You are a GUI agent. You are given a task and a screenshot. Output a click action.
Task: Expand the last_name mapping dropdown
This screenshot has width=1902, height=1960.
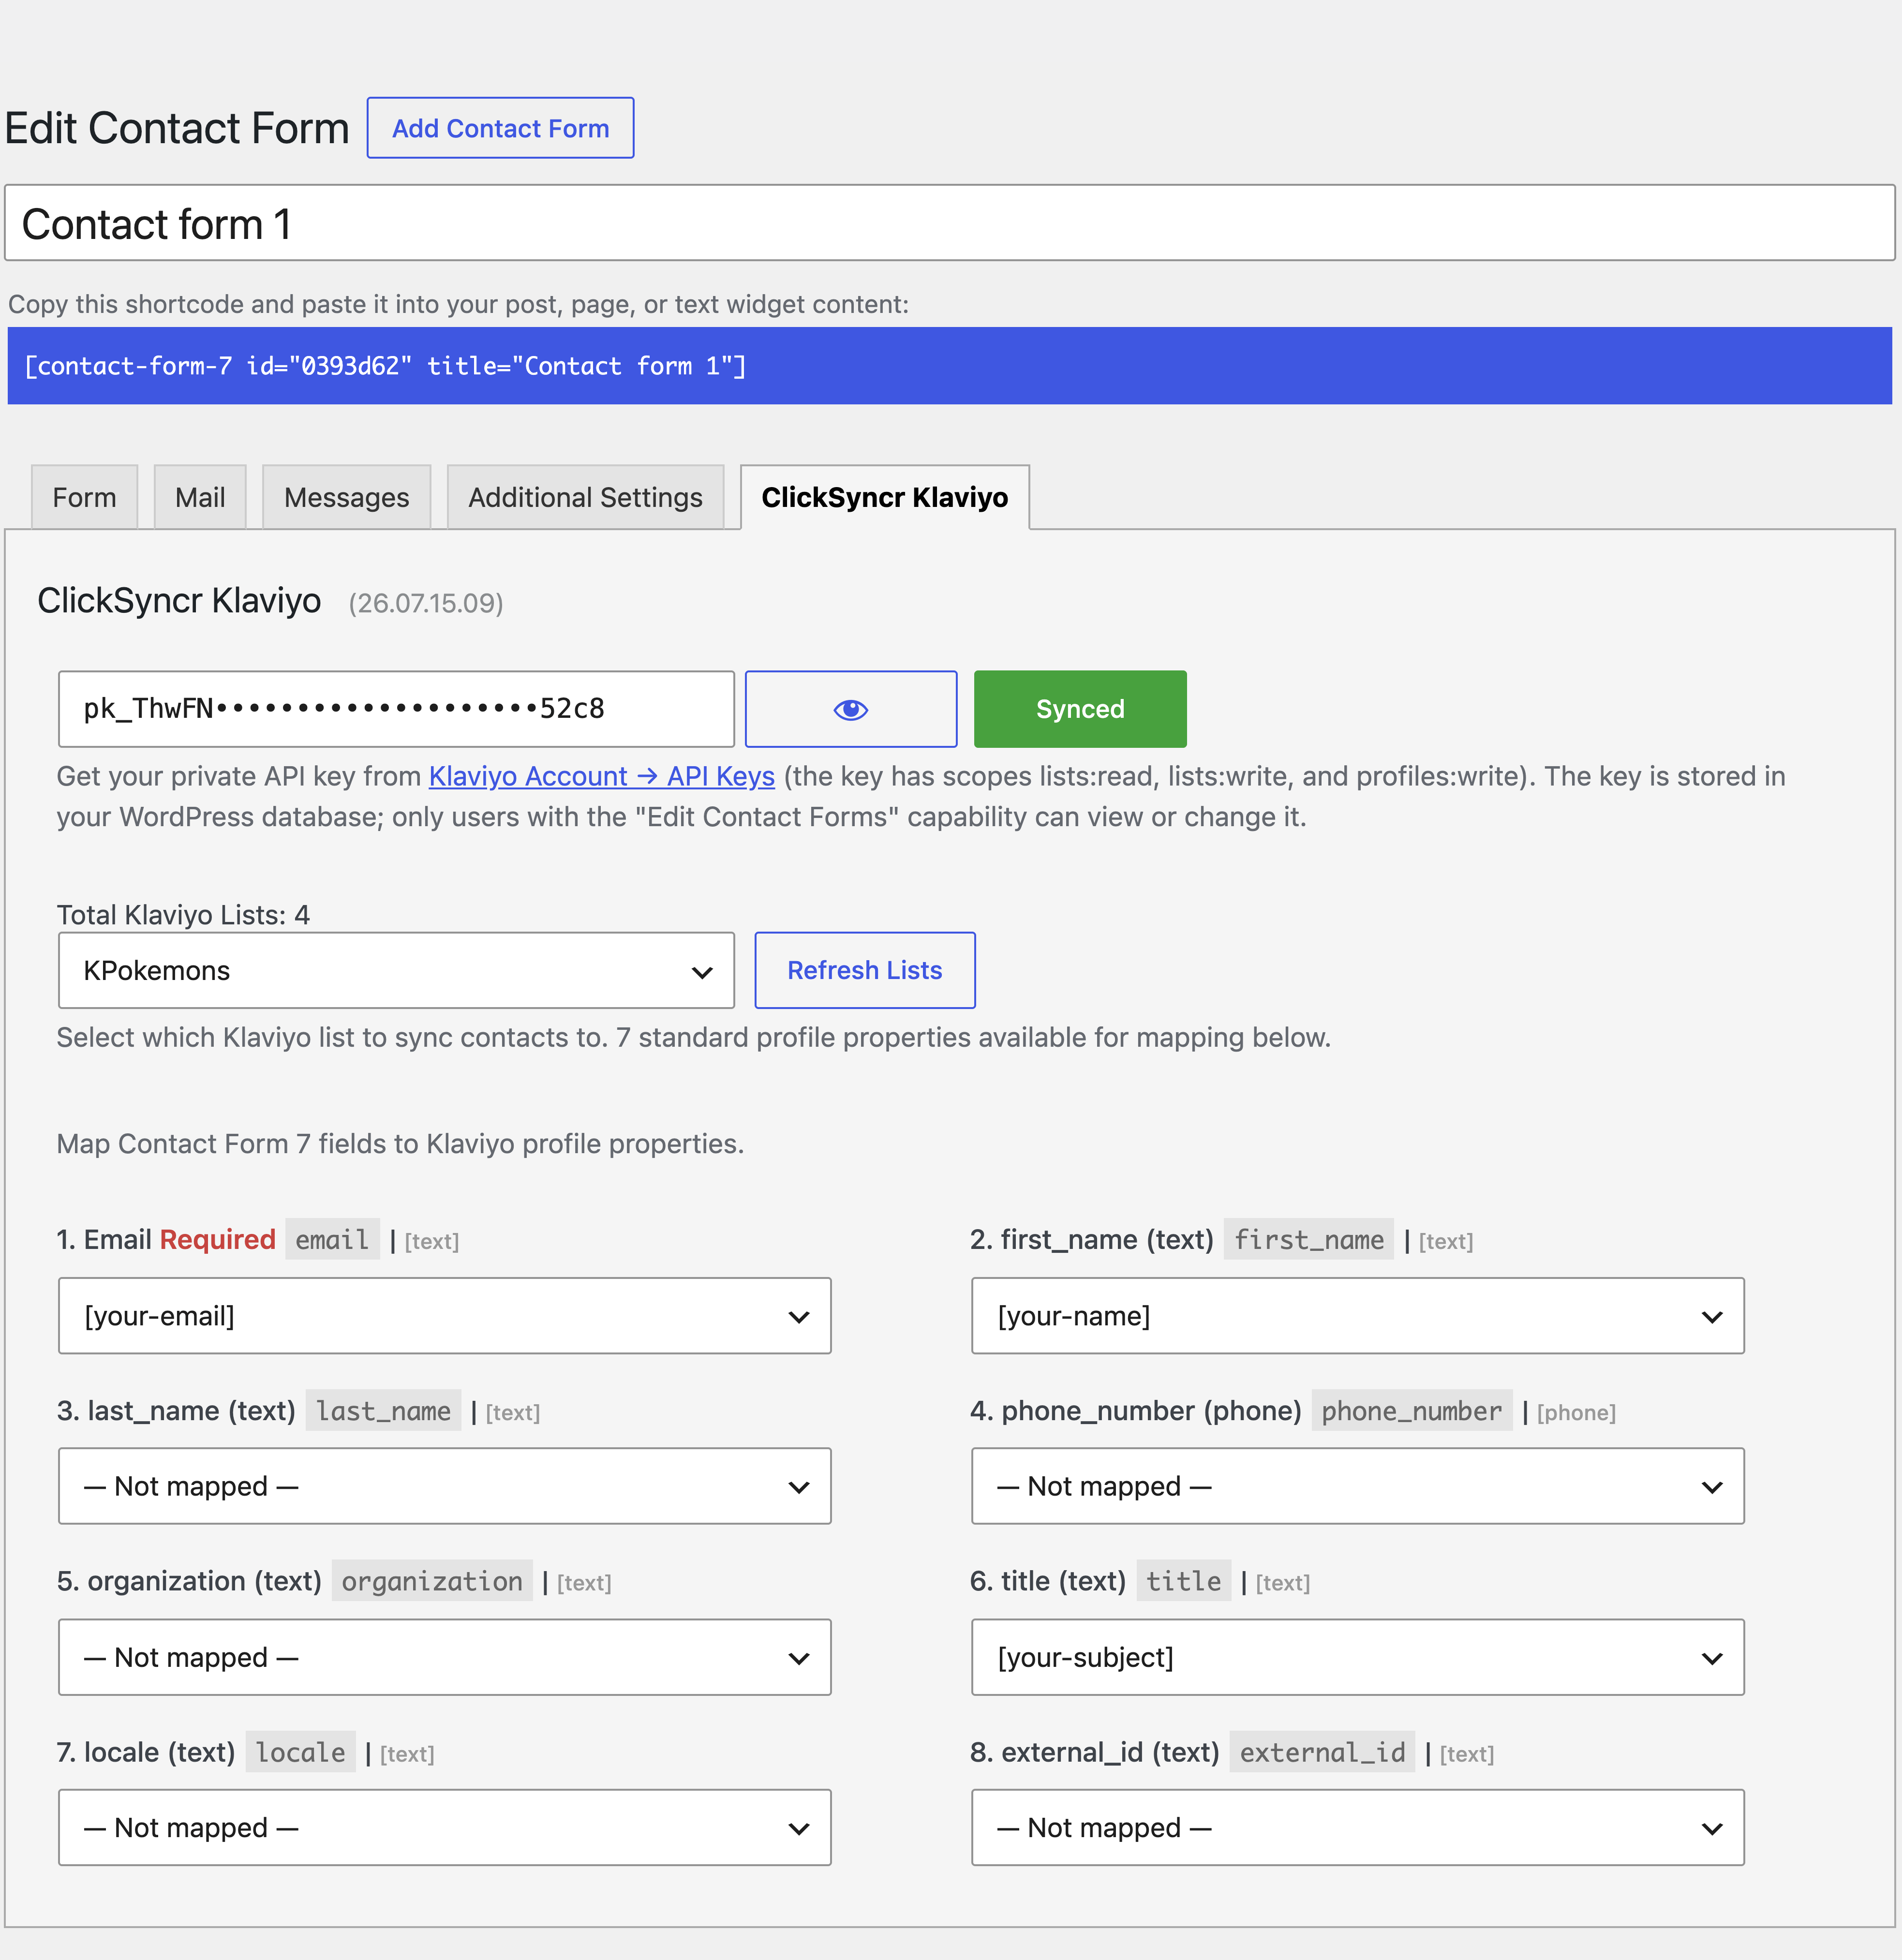pyautogui.click(x=445, y=1486)
